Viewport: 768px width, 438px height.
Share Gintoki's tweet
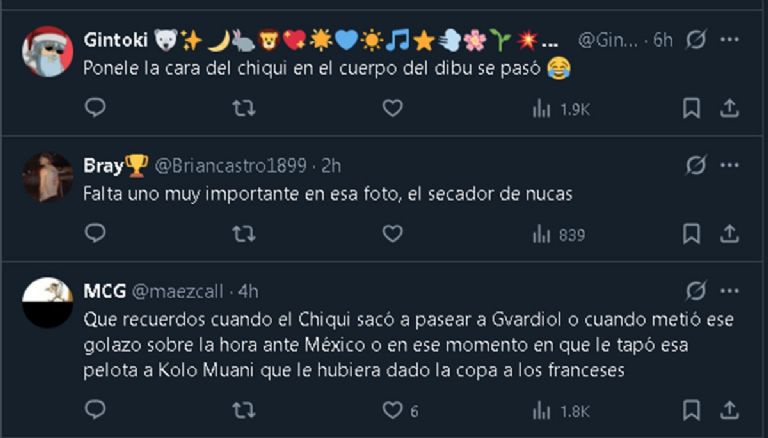tap(729, 108)
